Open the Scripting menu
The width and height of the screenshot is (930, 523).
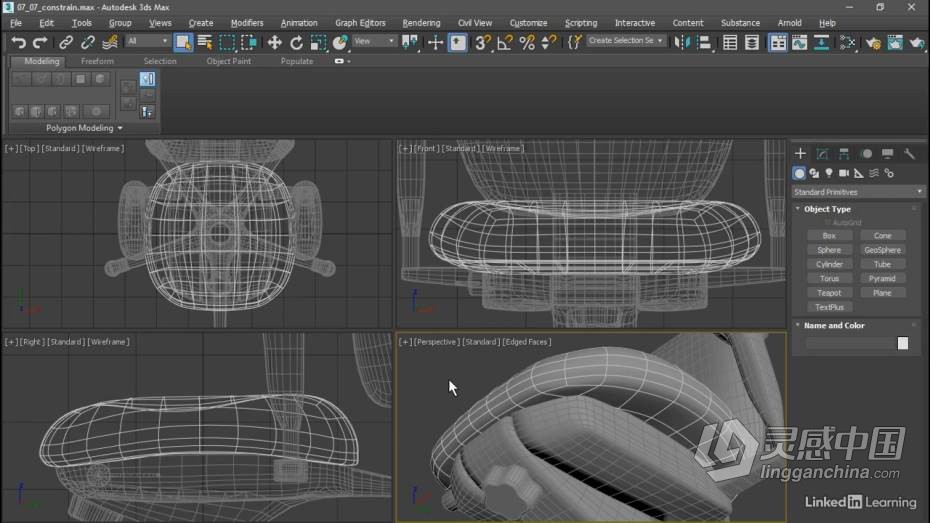pos(581,23)
